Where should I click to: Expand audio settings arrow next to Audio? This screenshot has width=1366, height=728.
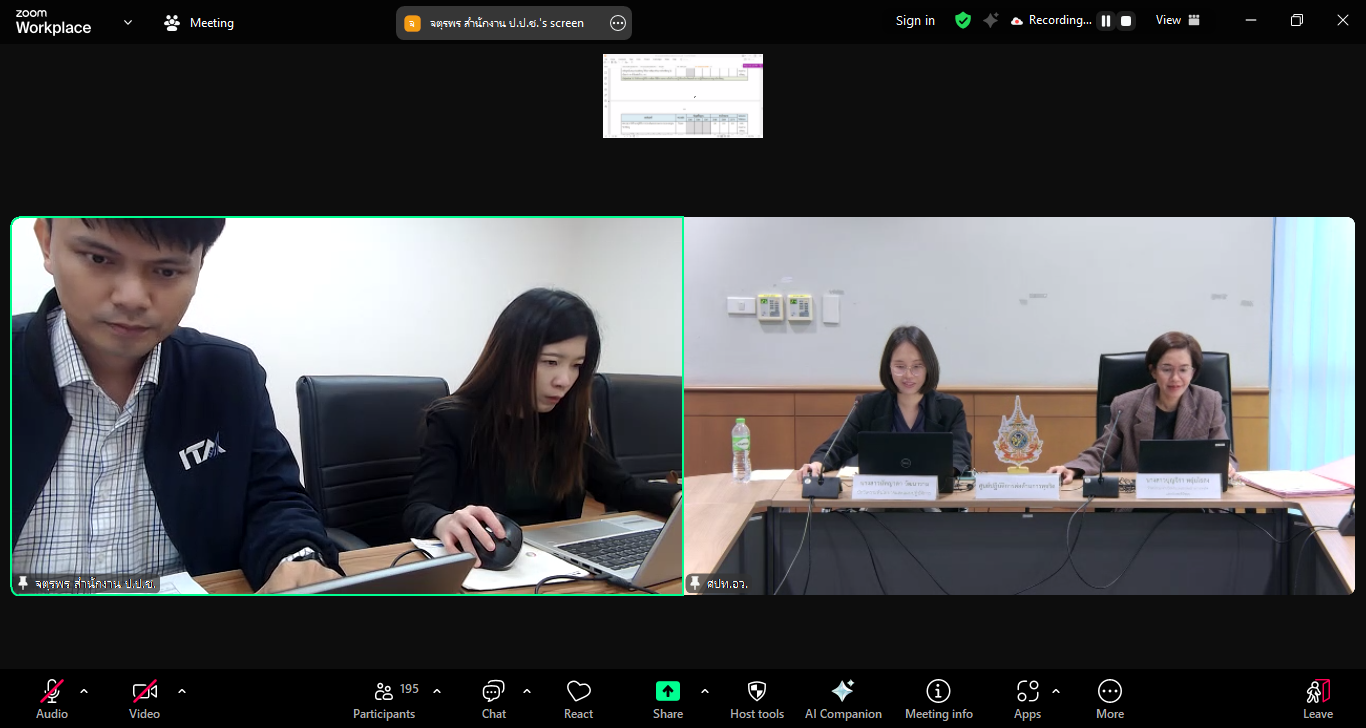[84, 691]
